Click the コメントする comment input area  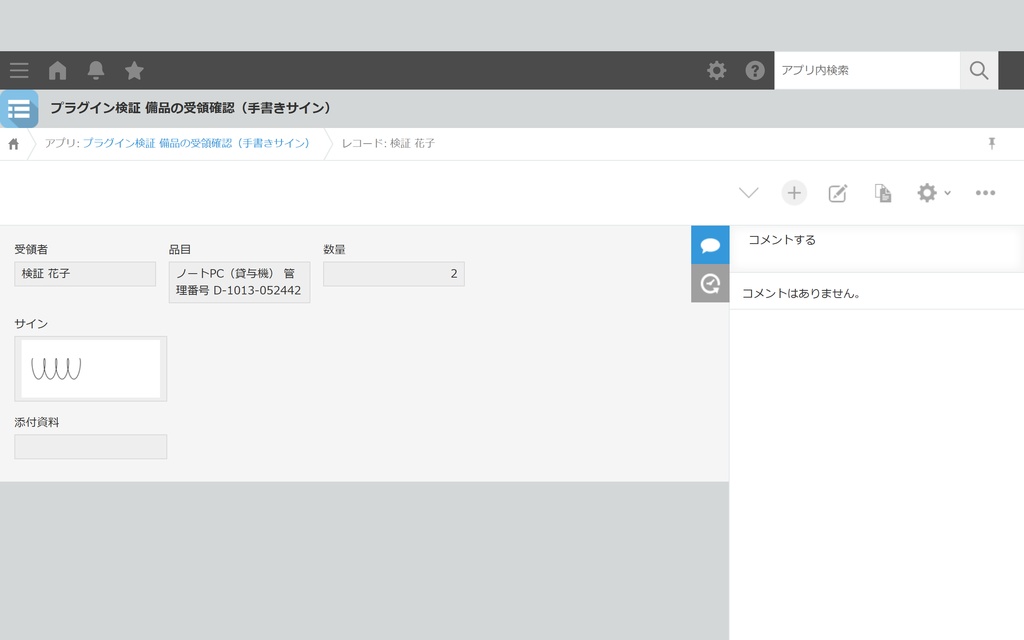876,248
